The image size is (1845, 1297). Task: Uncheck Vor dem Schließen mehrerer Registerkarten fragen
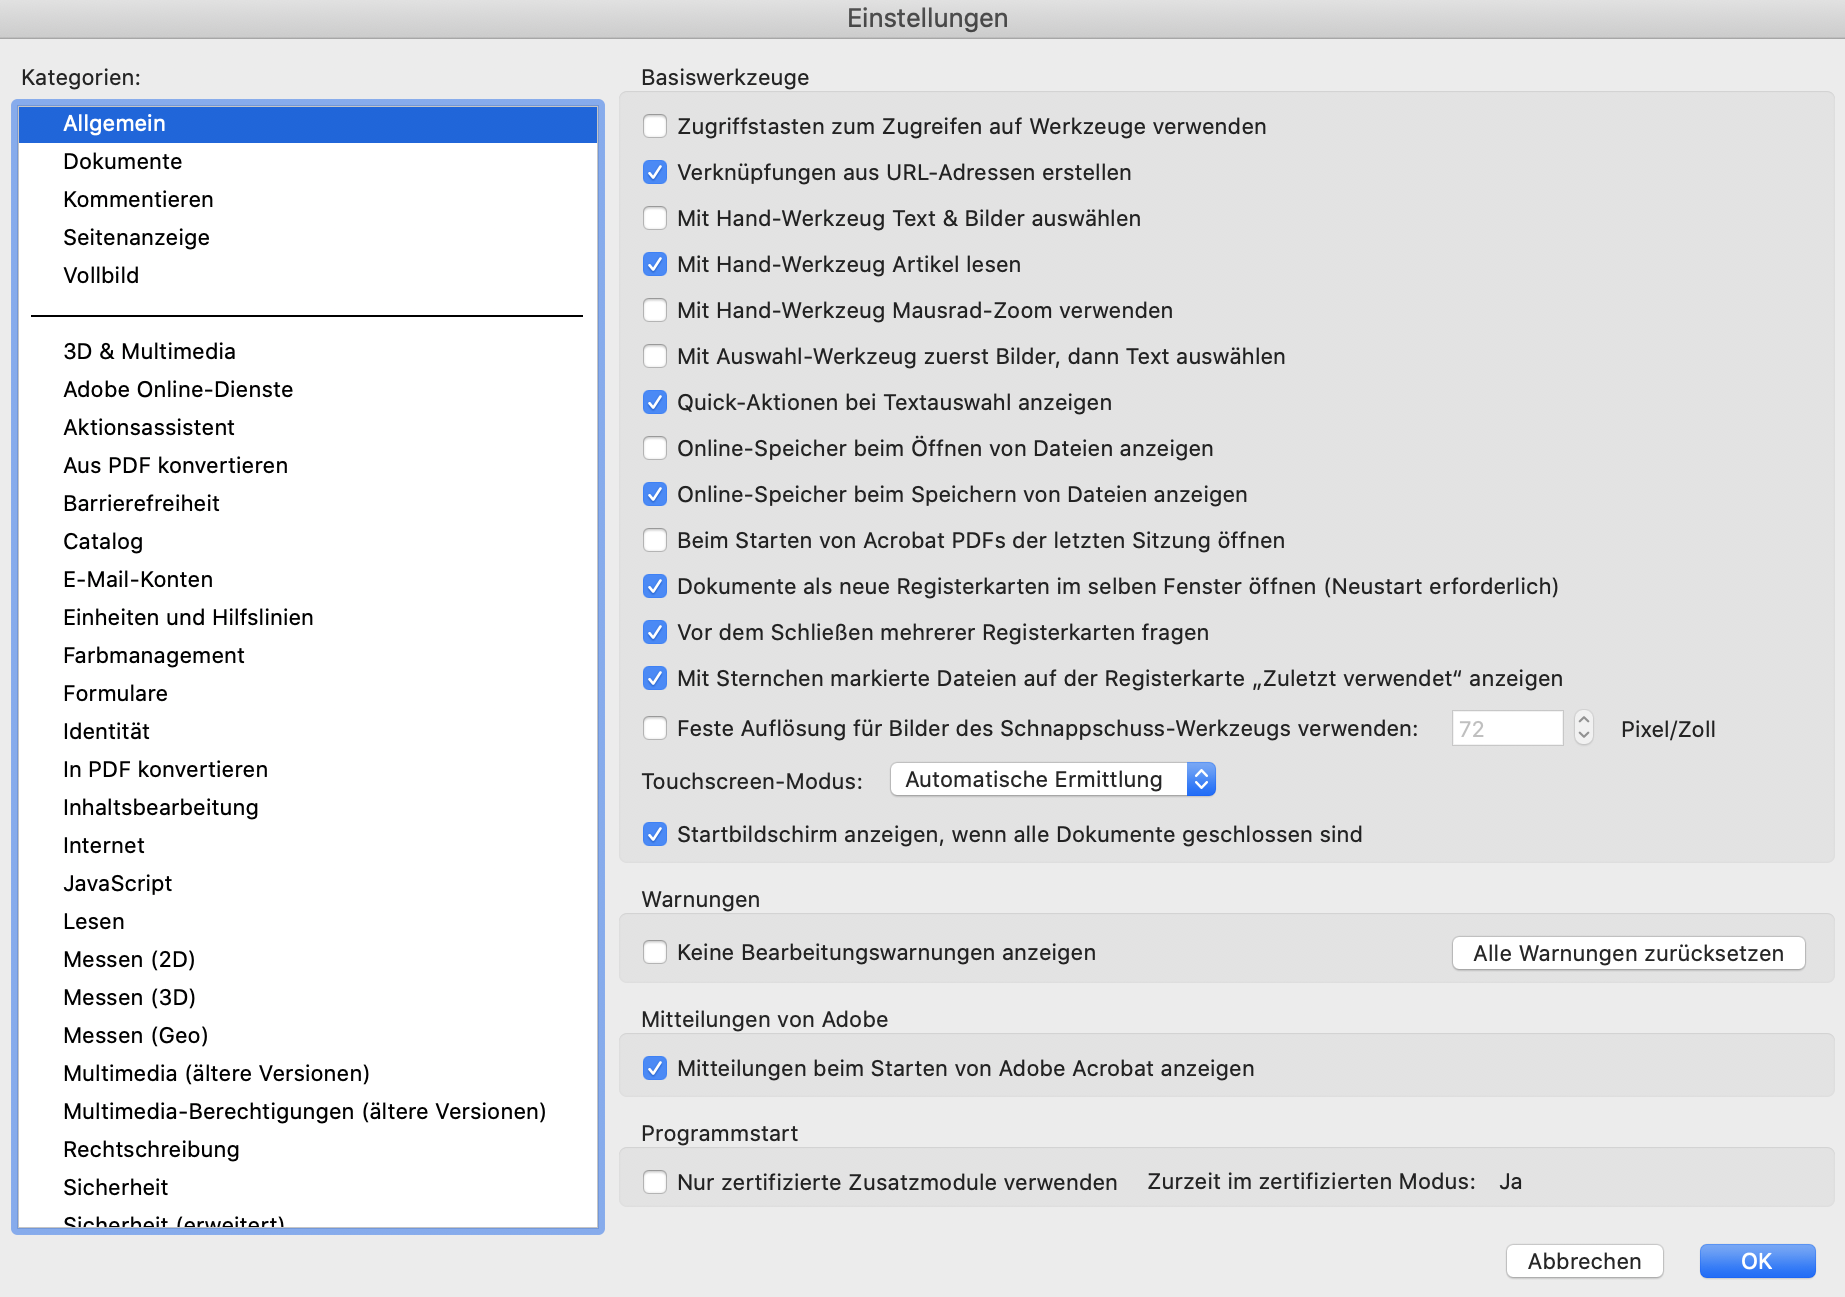pos(655,632)
